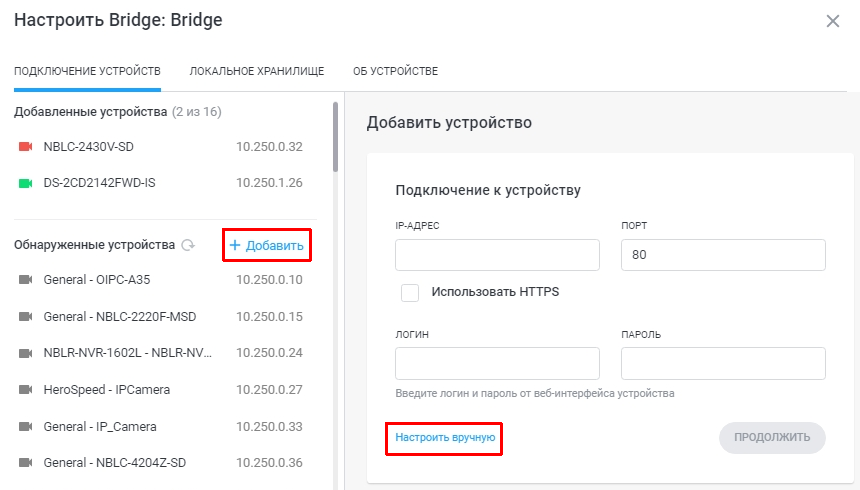Click camera icon of General - NBLC-4204Z-SD
Screen dimensions: 860x490
coord(26,463)
